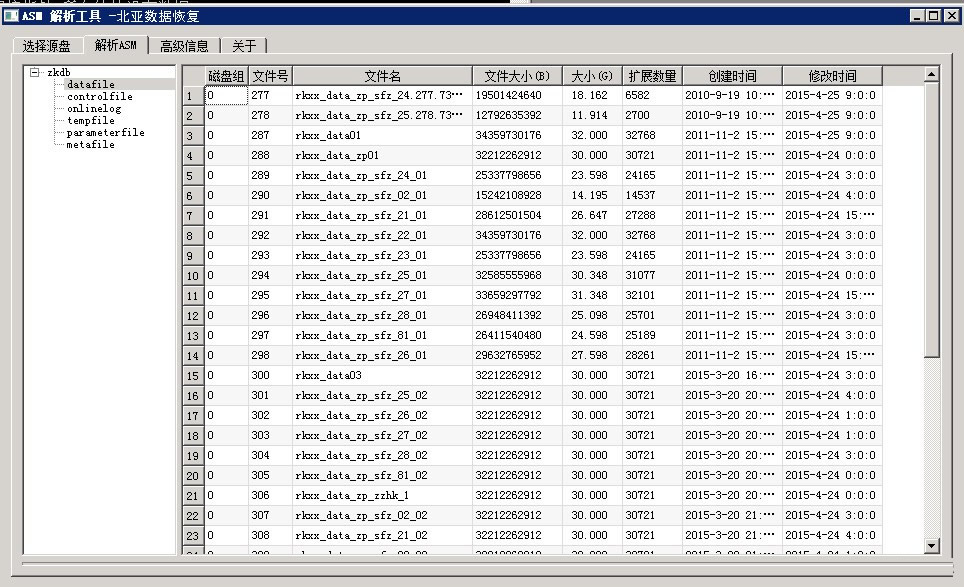Image resolution: width=964 pixels, height=587 pixels.
Task: Click the 文件大小(B) column header
Action: (x=517, y=76)
